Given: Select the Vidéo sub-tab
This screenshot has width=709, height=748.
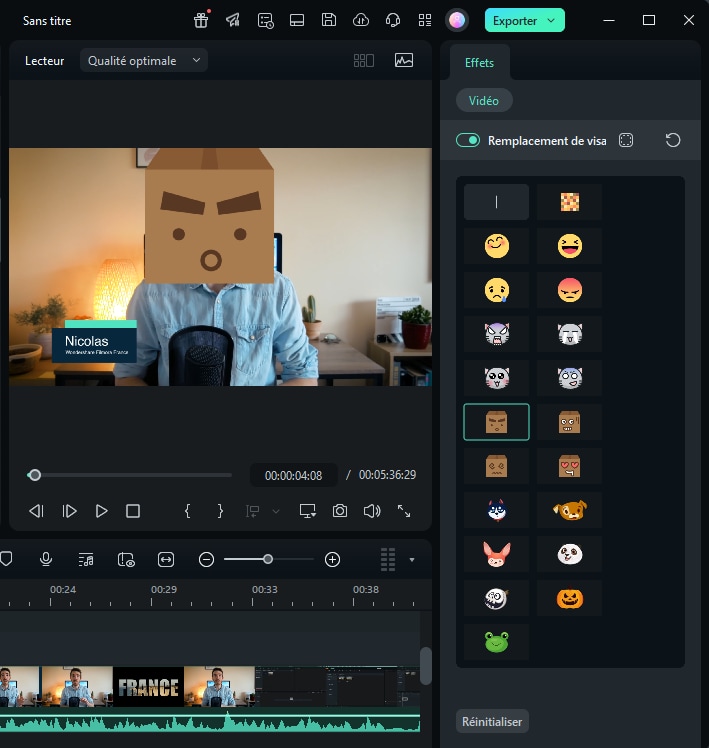Looking at the screenshot, I should click(x=484, y=101).
